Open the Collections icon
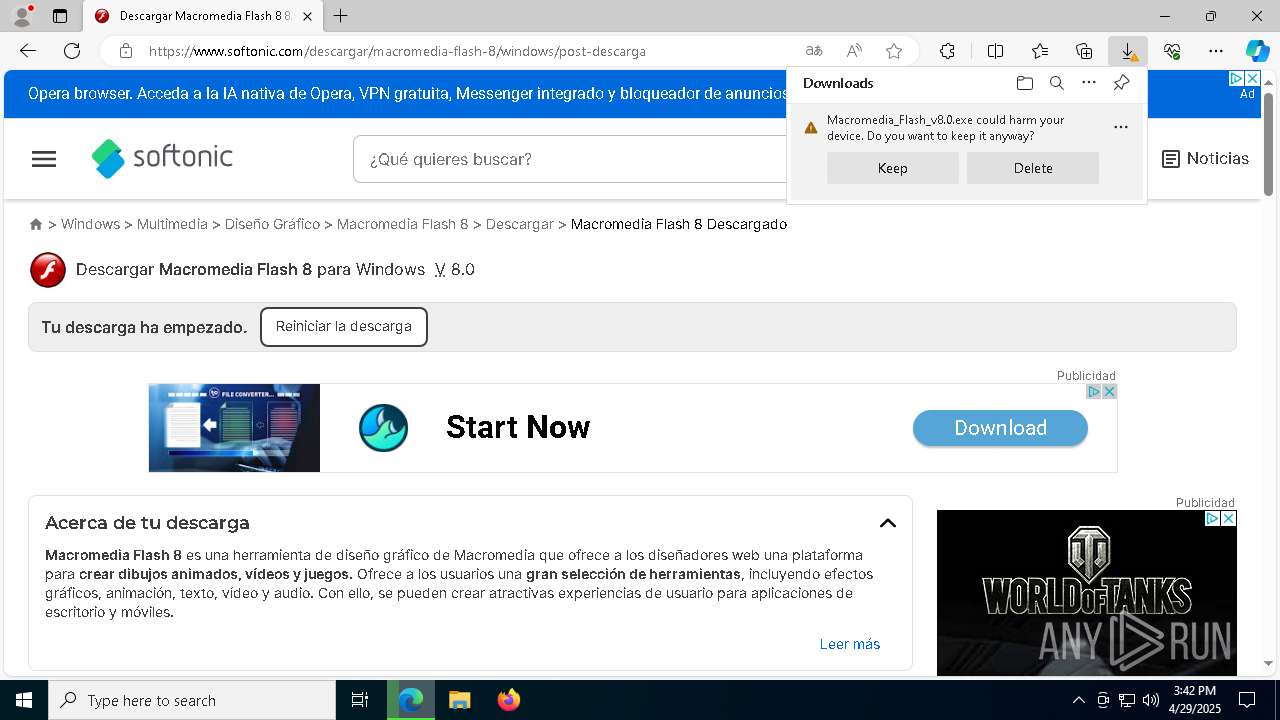The height and width of the screenshot is (720, 1280). 1084,51
